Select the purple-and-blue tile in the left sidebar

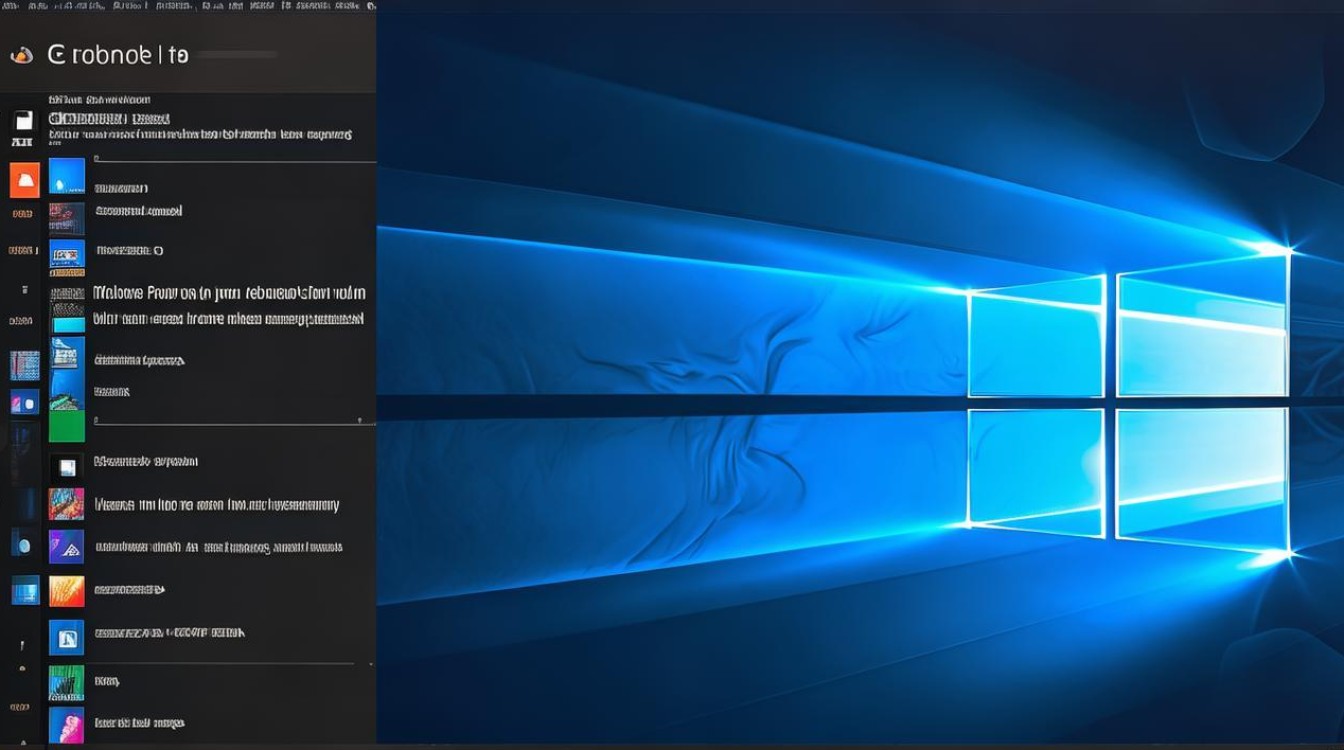tap(24, 402)
